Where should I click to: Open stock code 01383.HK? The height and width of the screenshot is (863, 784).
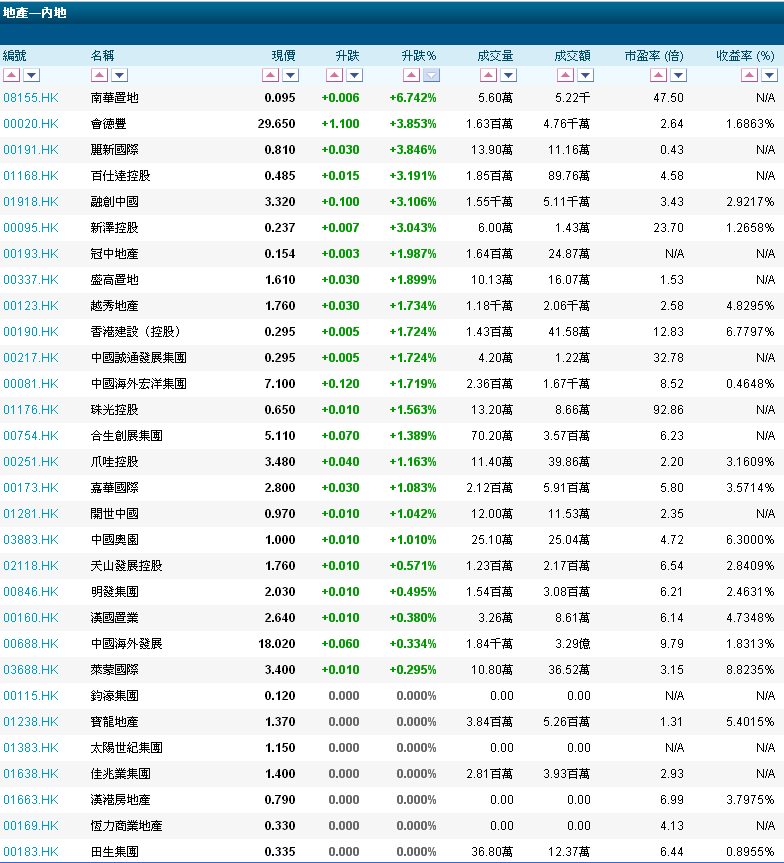31,748
